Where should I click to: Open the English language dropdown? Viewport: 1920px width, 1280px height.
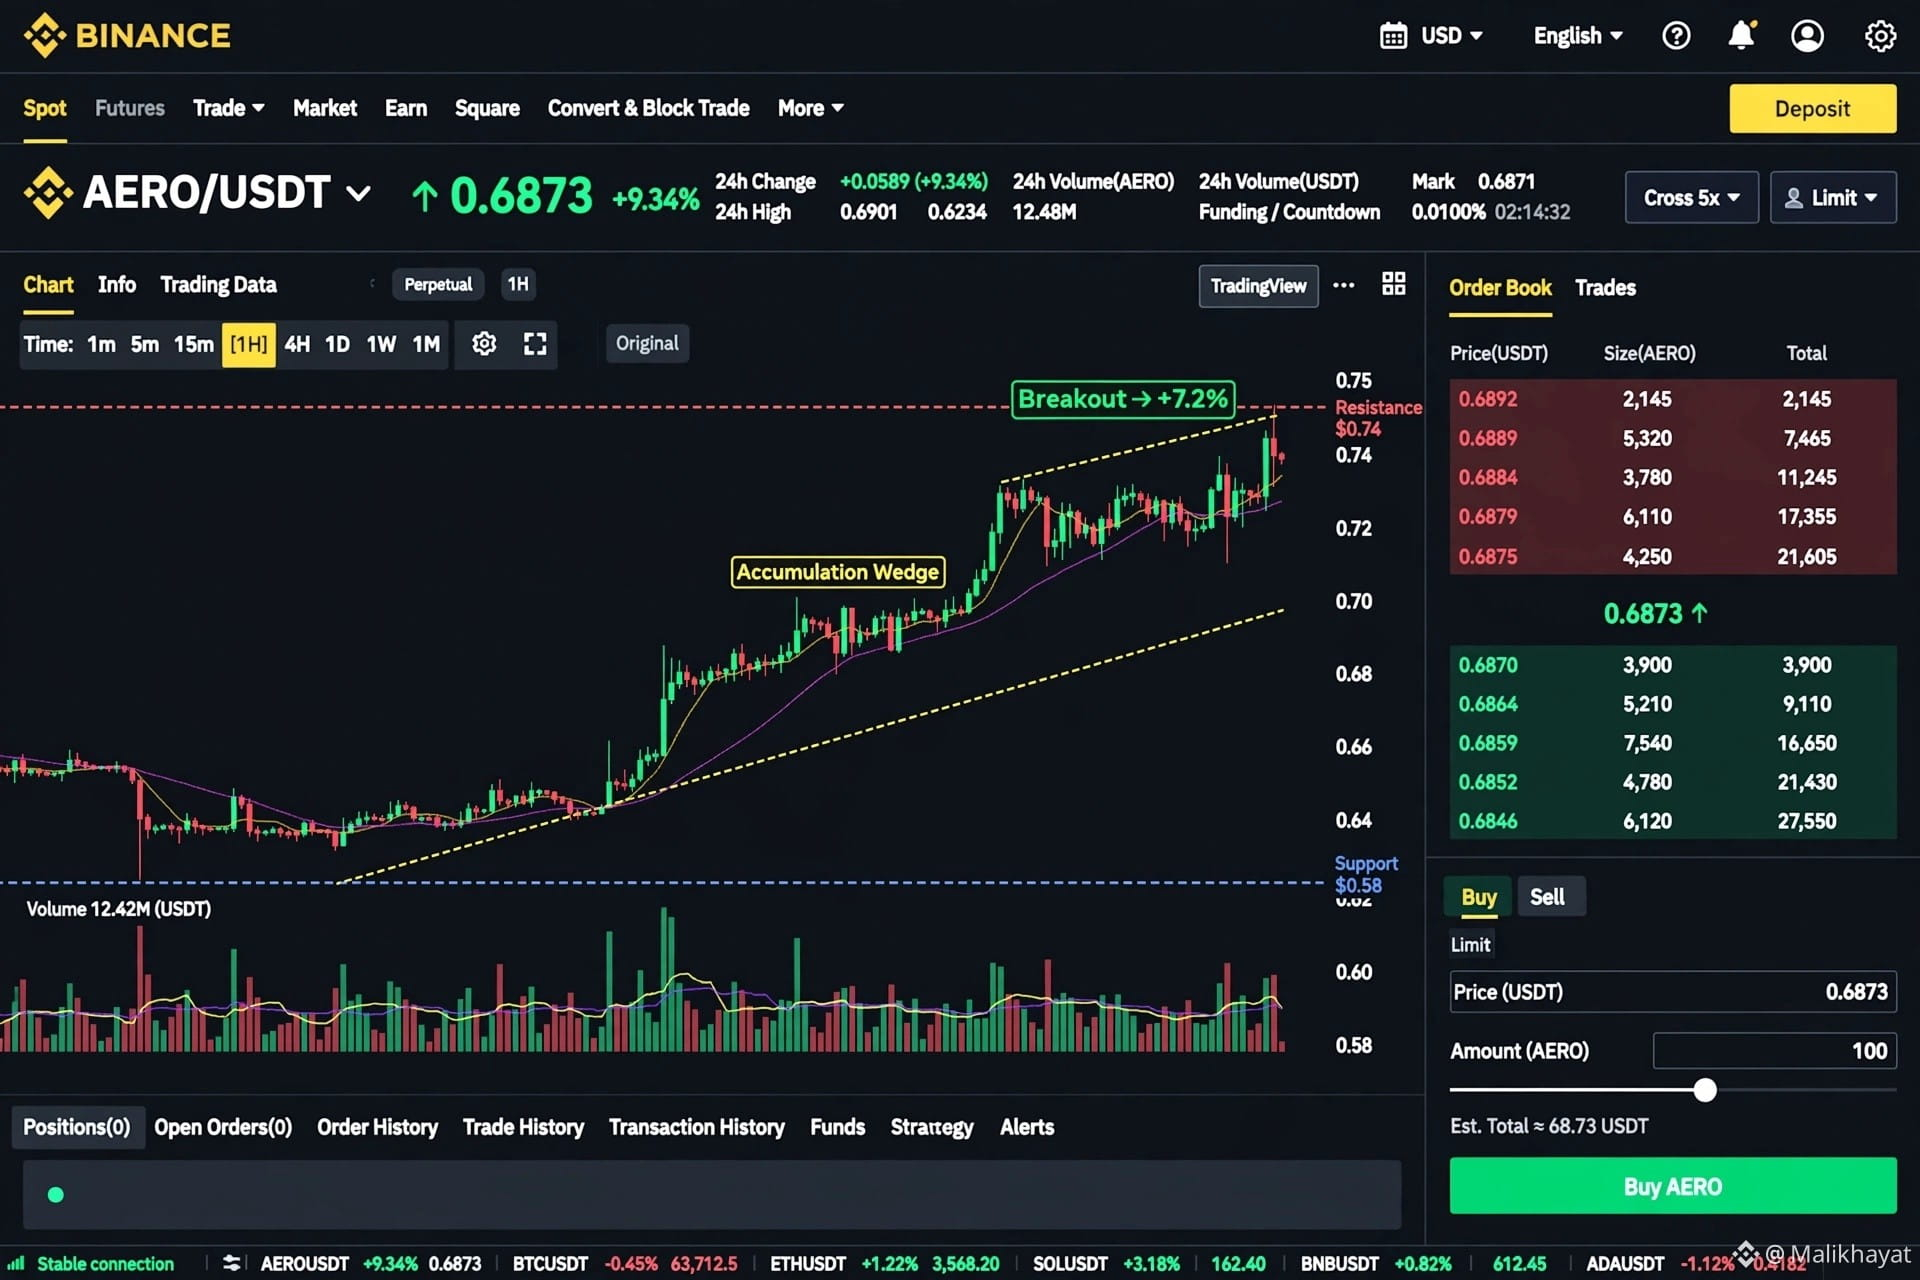point(1578,36)
